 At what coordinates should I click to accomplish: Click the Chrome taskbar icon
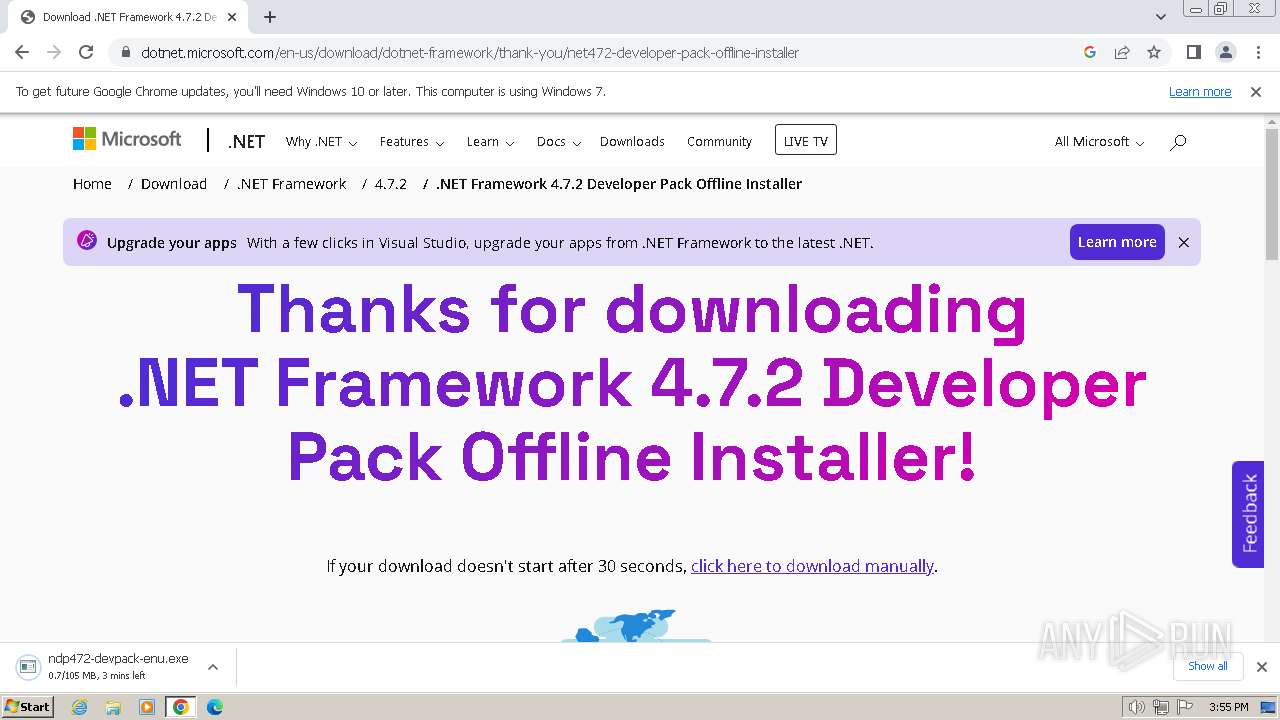tap(181, 707)
